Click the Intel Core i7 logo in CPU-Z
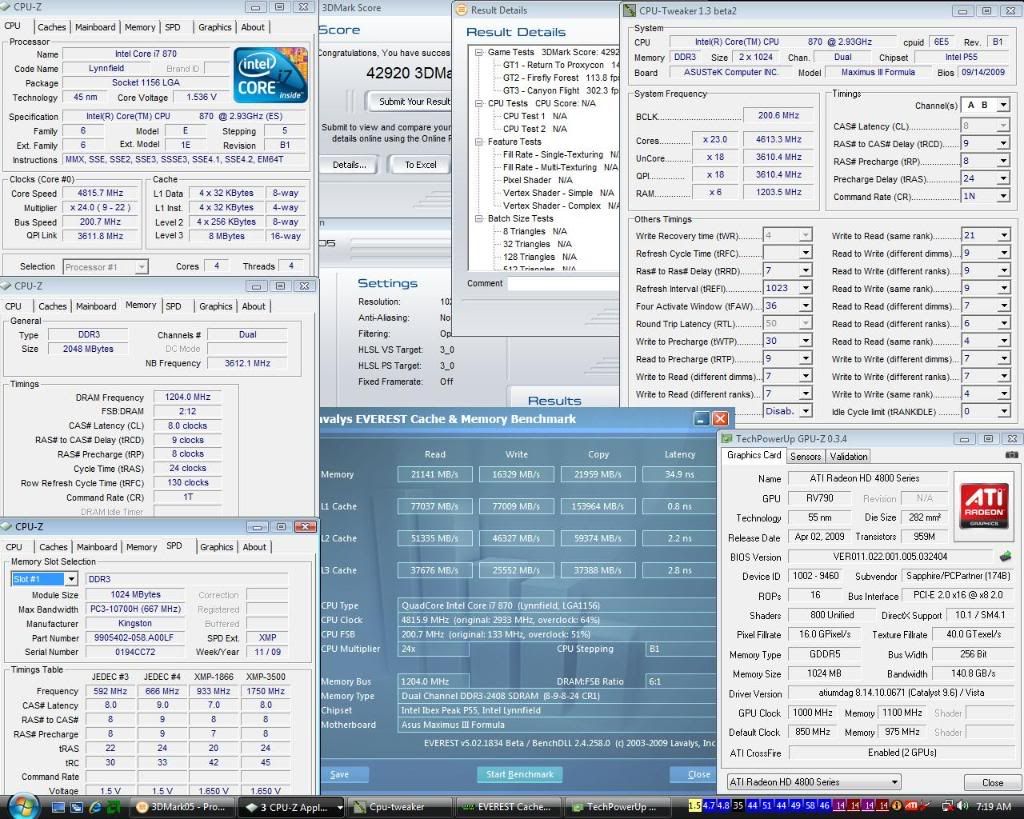This screenshot has height=819, width=1024. [x=270, y=74]
